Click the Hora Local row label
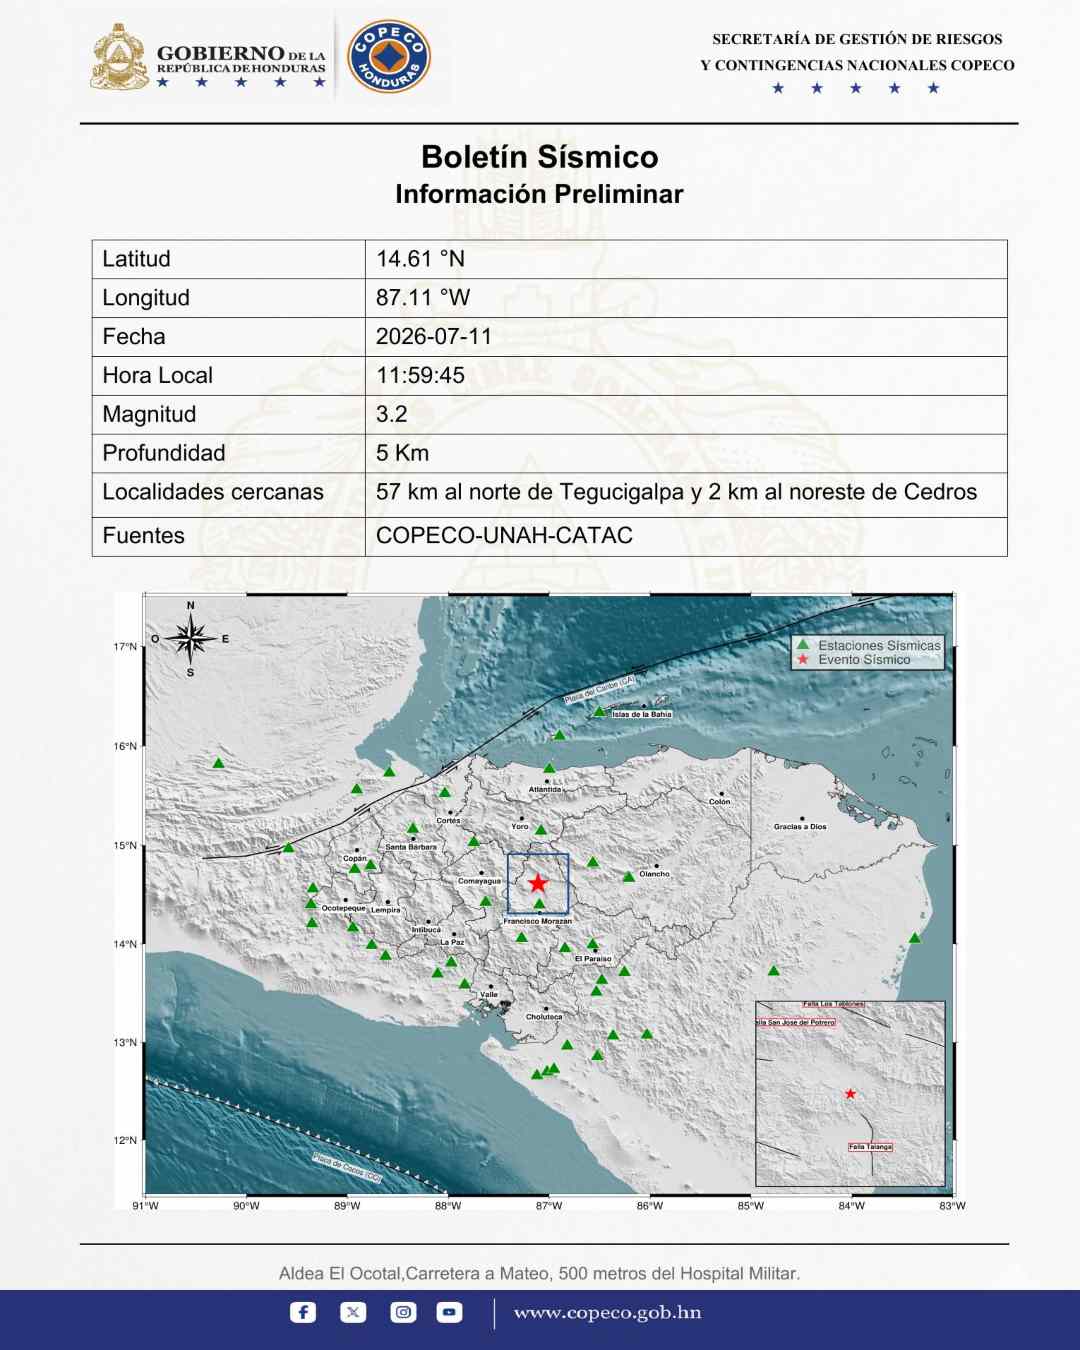 click(158, 376)
